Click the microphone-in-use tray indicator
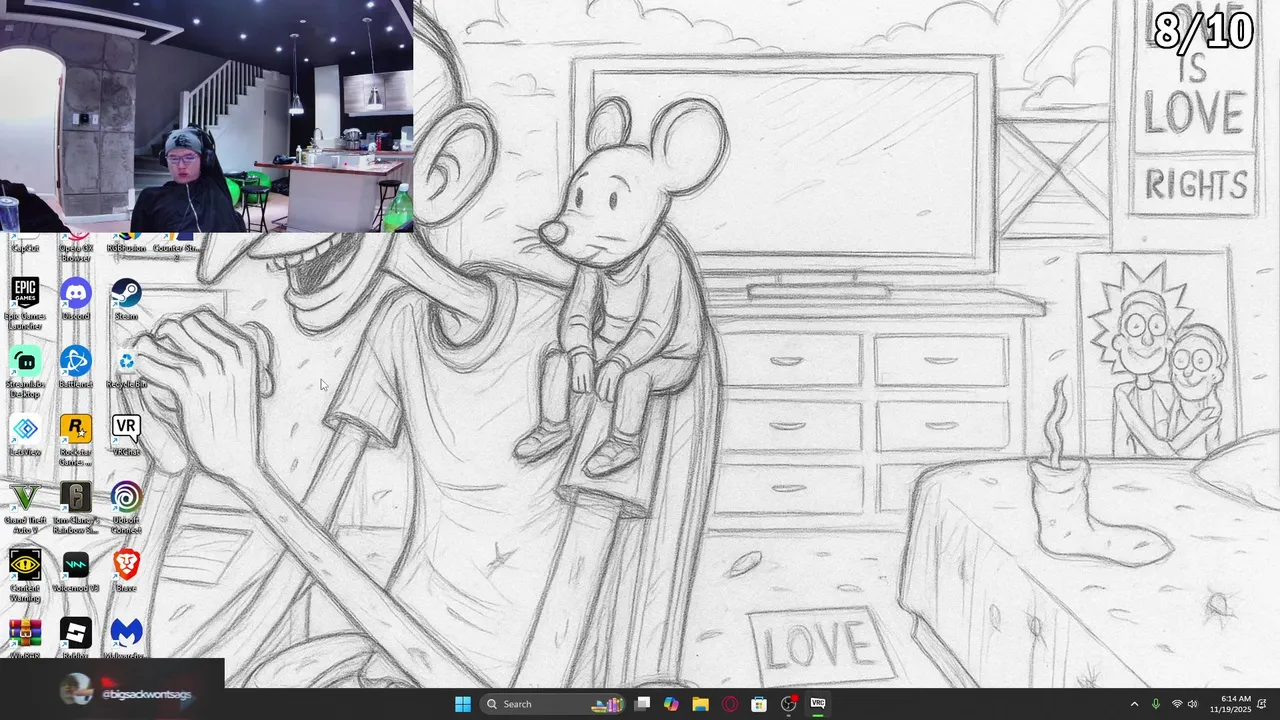This screenshot has width=1280, height=720. coord(1156,704)
